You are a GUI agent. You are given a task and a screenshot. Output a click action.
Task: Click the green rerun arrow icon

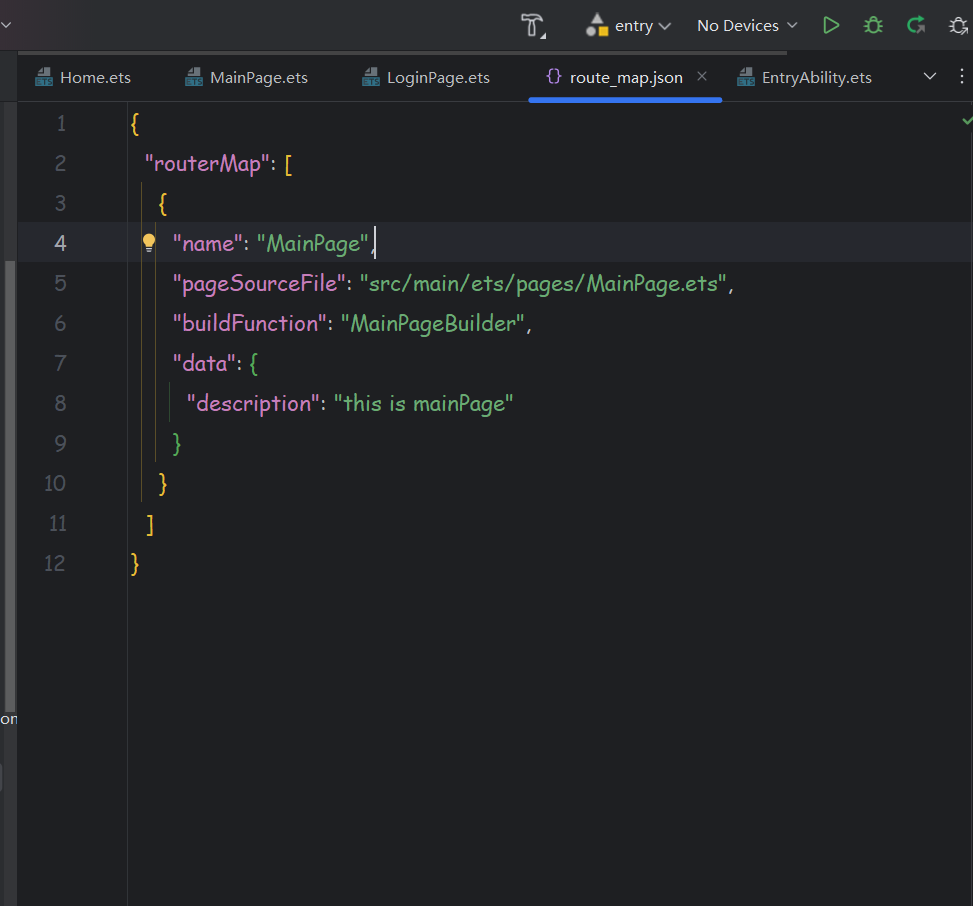[x=915, y=25]
